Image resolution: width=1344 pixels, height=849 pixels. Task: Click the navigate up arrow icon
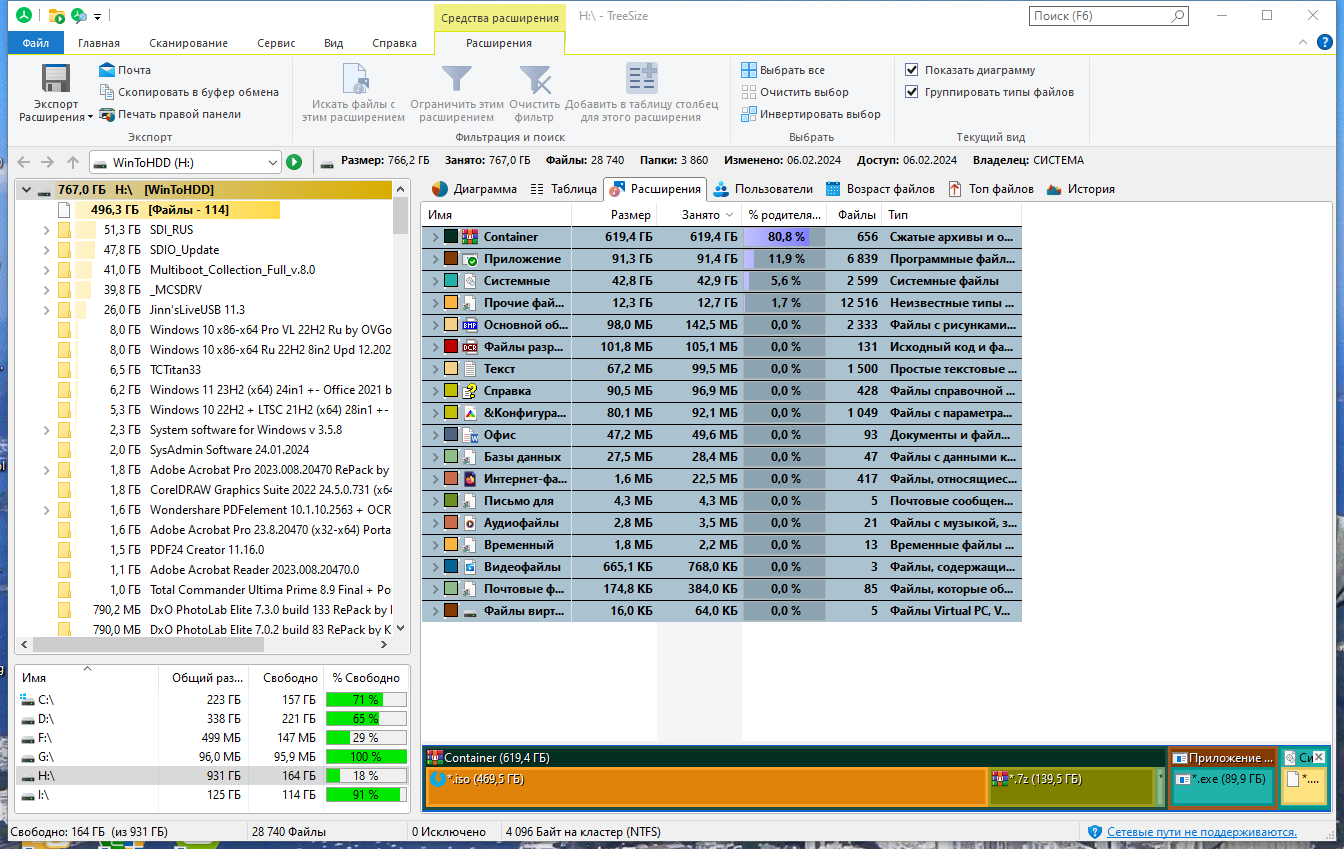point(72,162)
